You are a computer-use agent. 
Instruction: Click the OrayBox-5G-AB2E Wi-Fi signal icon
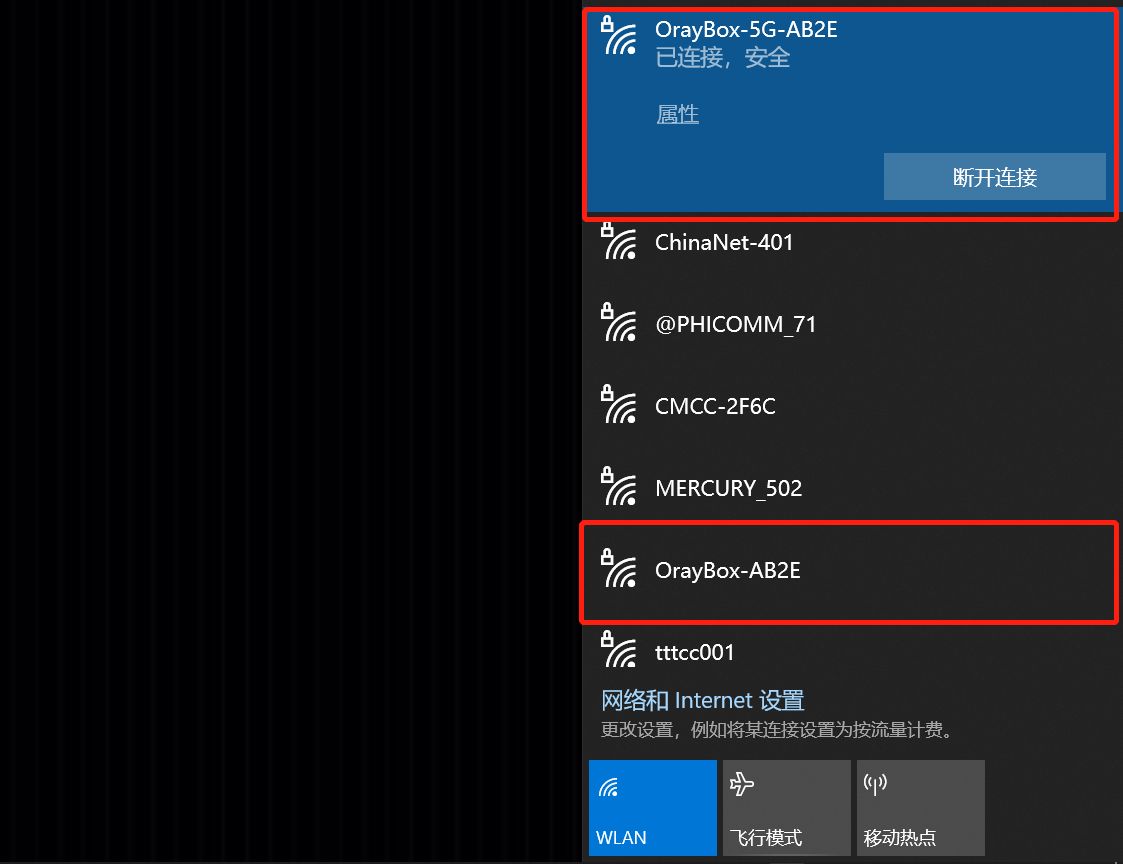(619, 36)
